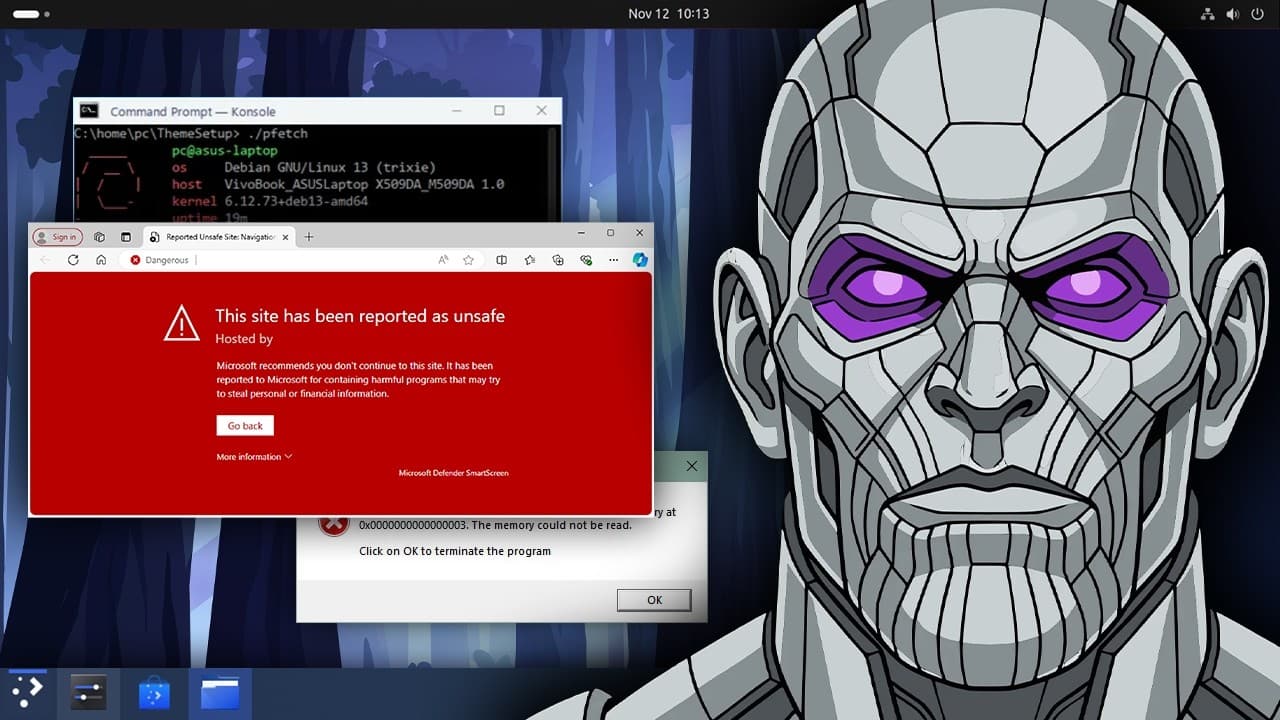Image resolution: width=1280 pixels, height=720 pixels.
Task: Click the volume control in the top panel
Action: (1233, 14)
